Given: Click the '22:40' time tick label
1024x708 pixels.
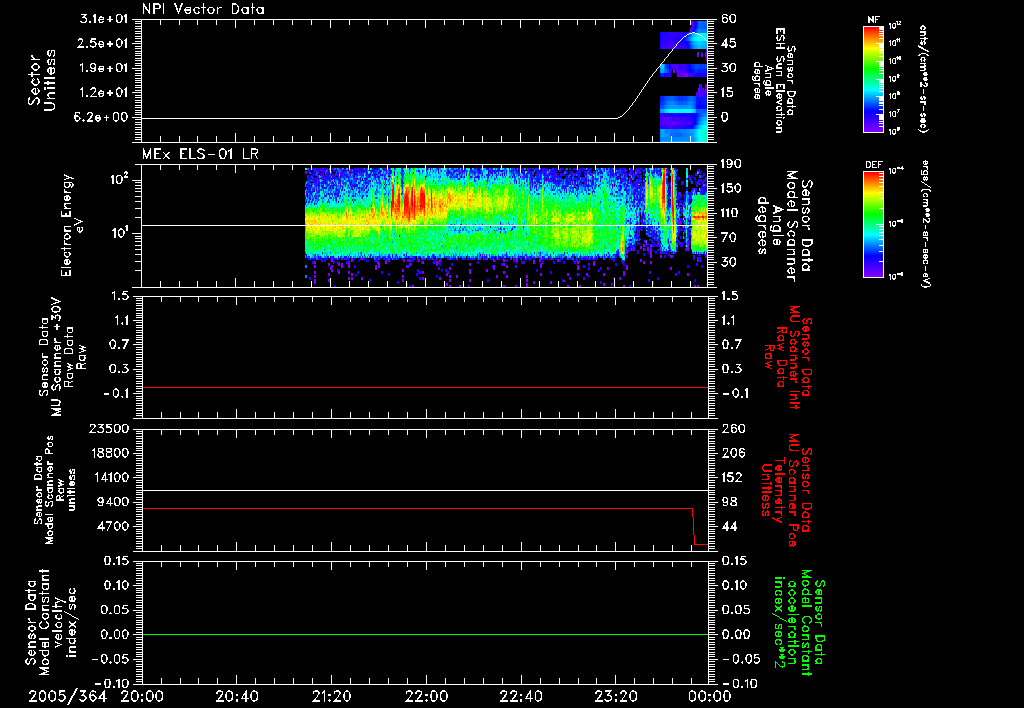Looking at the screenshot, I should click(521, 696).
